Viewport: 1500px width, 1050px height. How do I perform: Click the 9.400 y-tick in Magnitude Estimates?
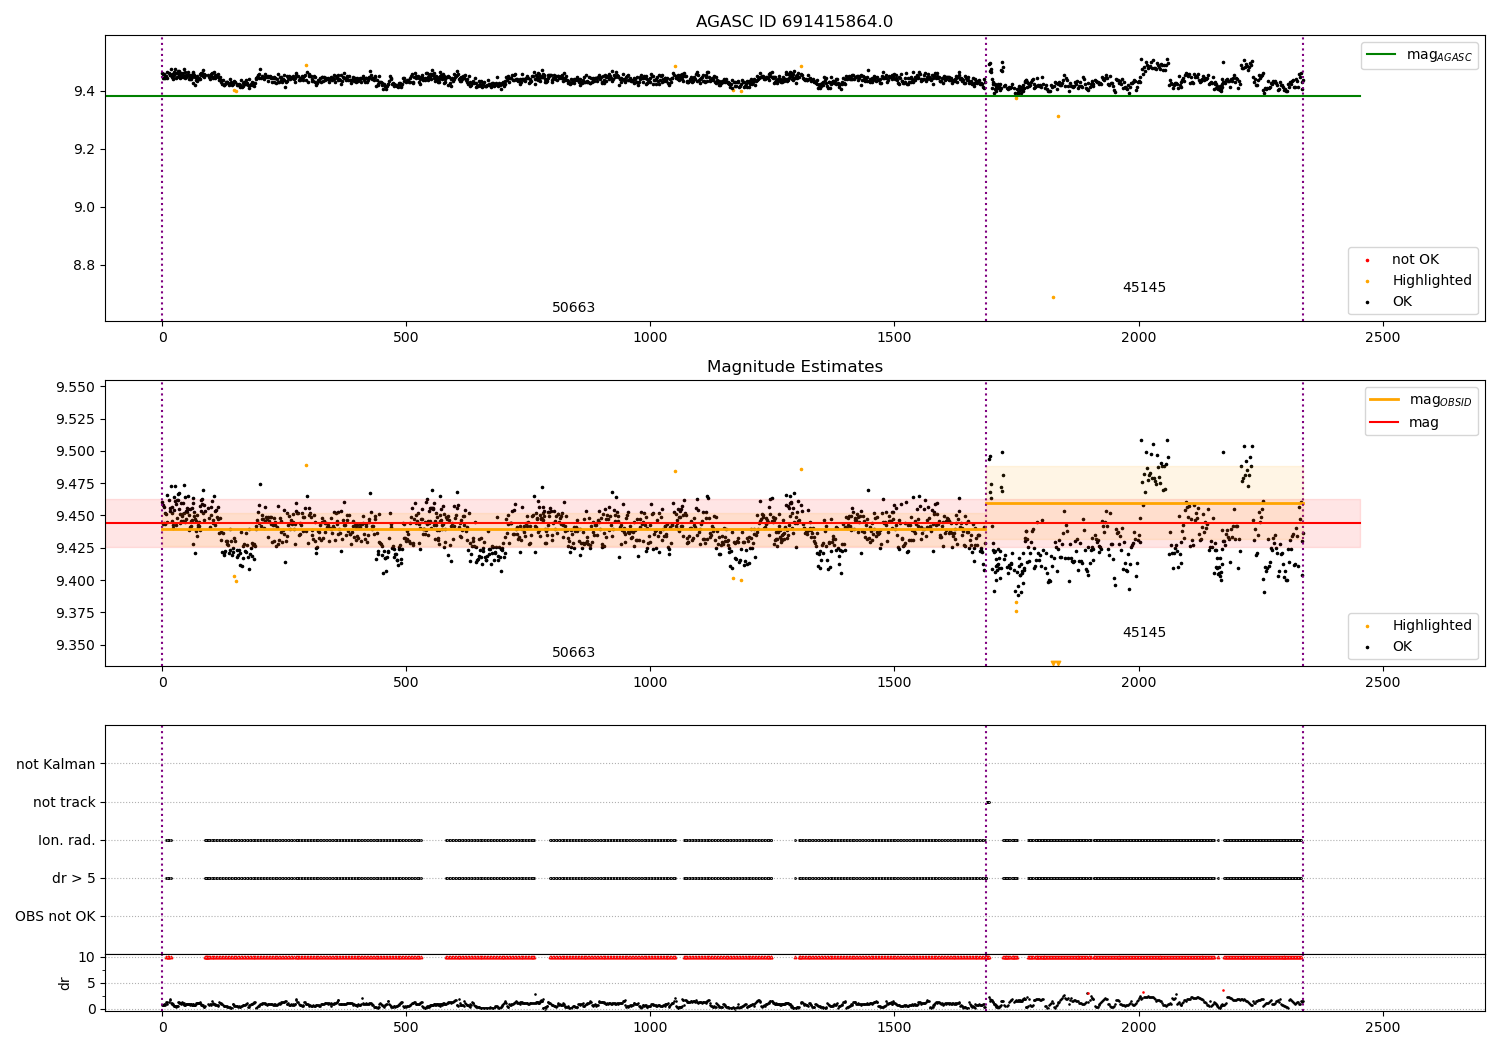pyautogui.click(x=75, y=581)
